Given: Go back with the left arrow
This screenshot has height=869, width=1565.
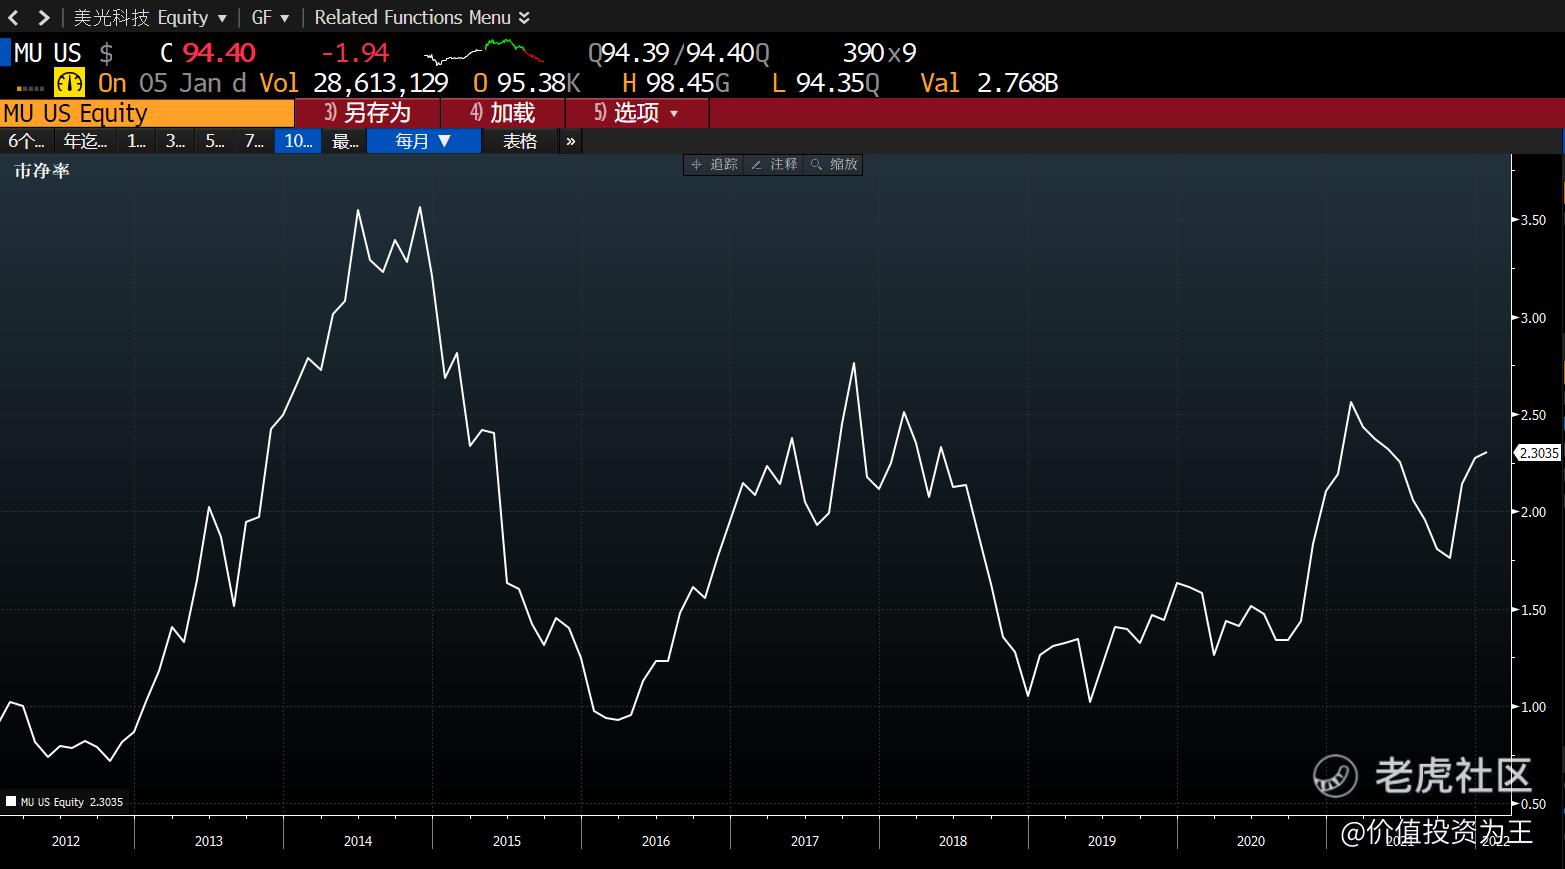Looking at the screenshot, I should coord(13,17).
